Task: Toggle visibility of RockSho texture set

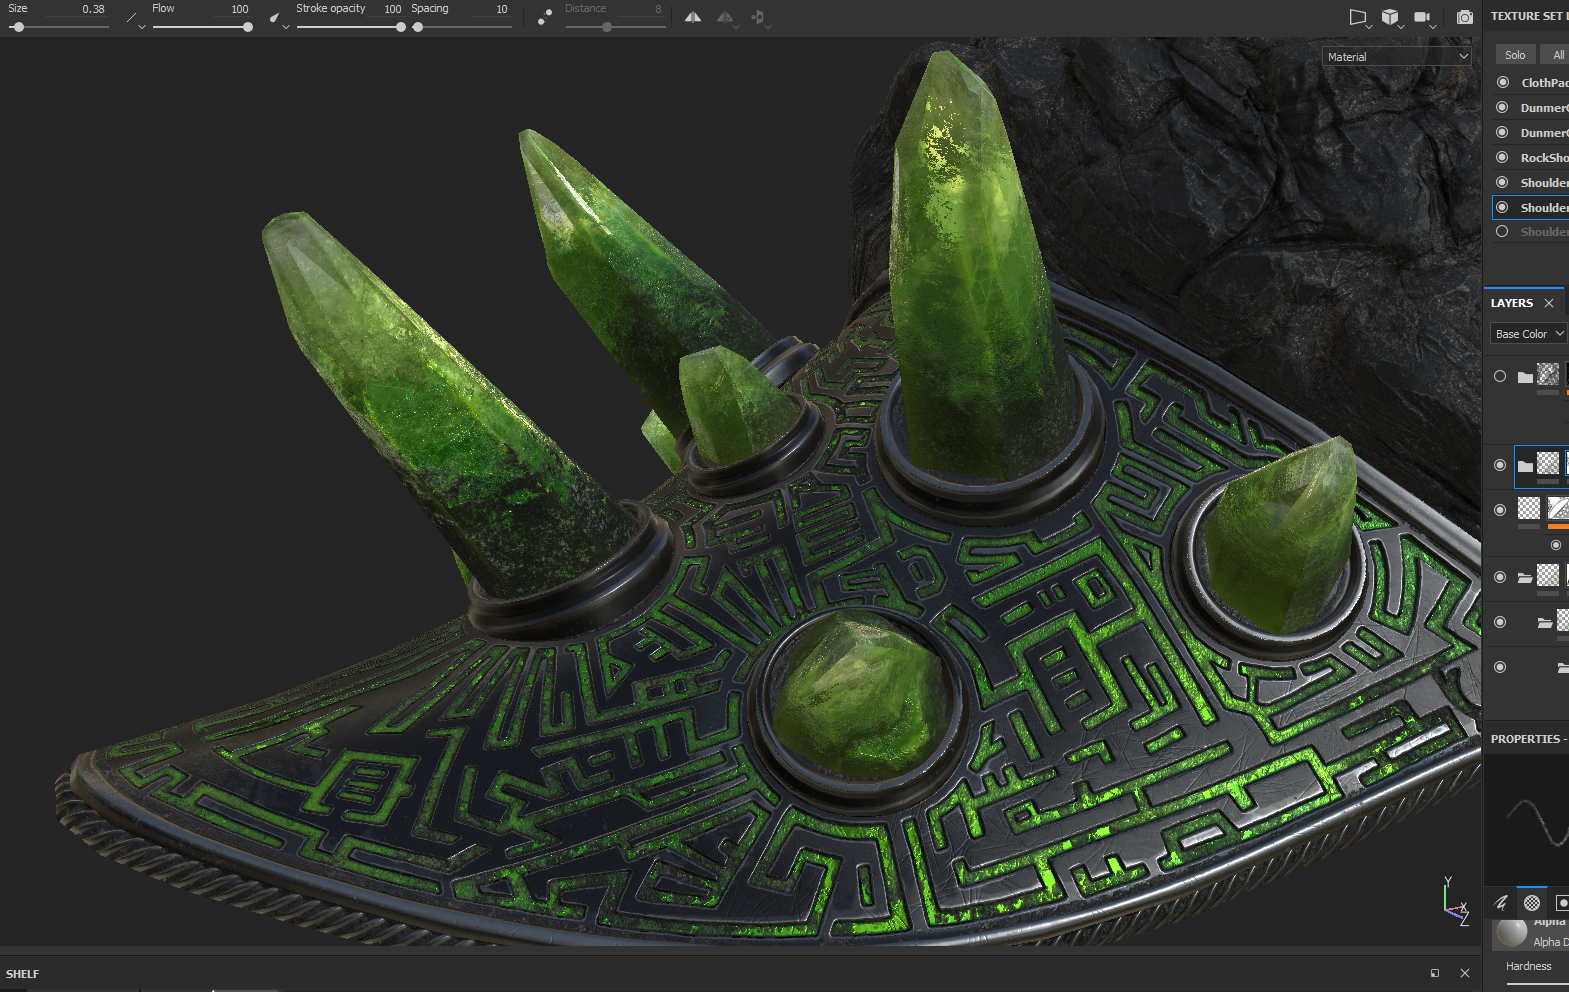Action: point(1502,157)
